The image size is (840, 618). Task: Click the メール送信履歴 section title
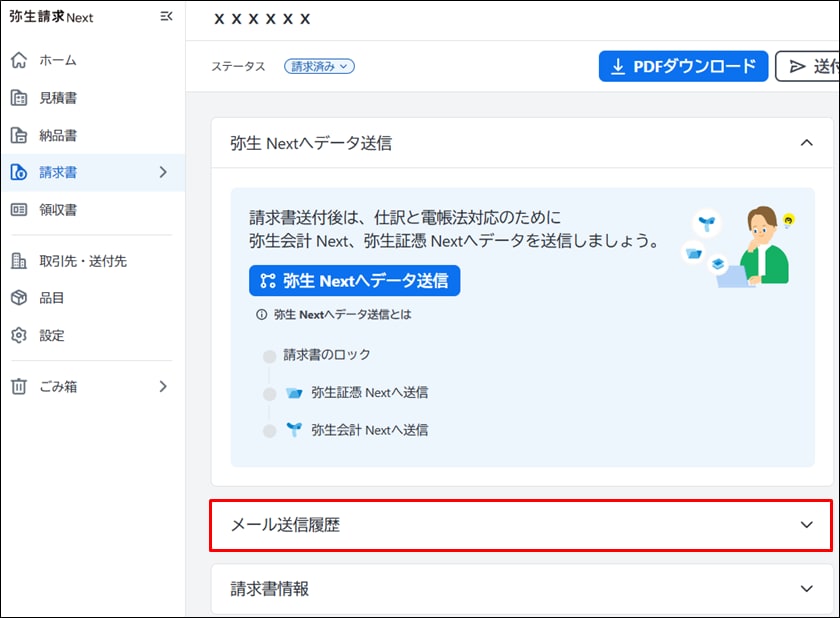pyautogui.click(x=286, y=525)
